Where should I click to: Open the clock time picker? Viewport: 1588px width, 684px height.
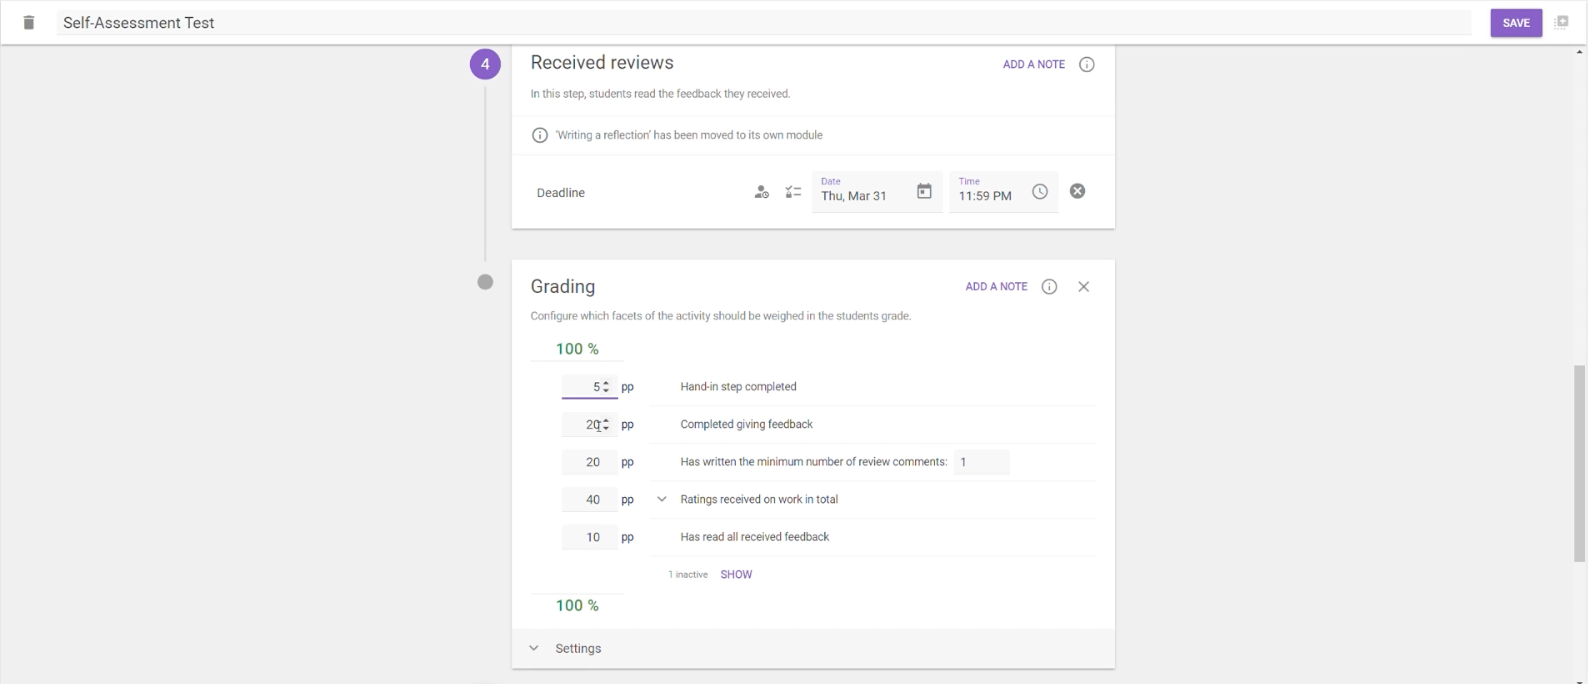pyautogui.click(x=1040, y=192)
